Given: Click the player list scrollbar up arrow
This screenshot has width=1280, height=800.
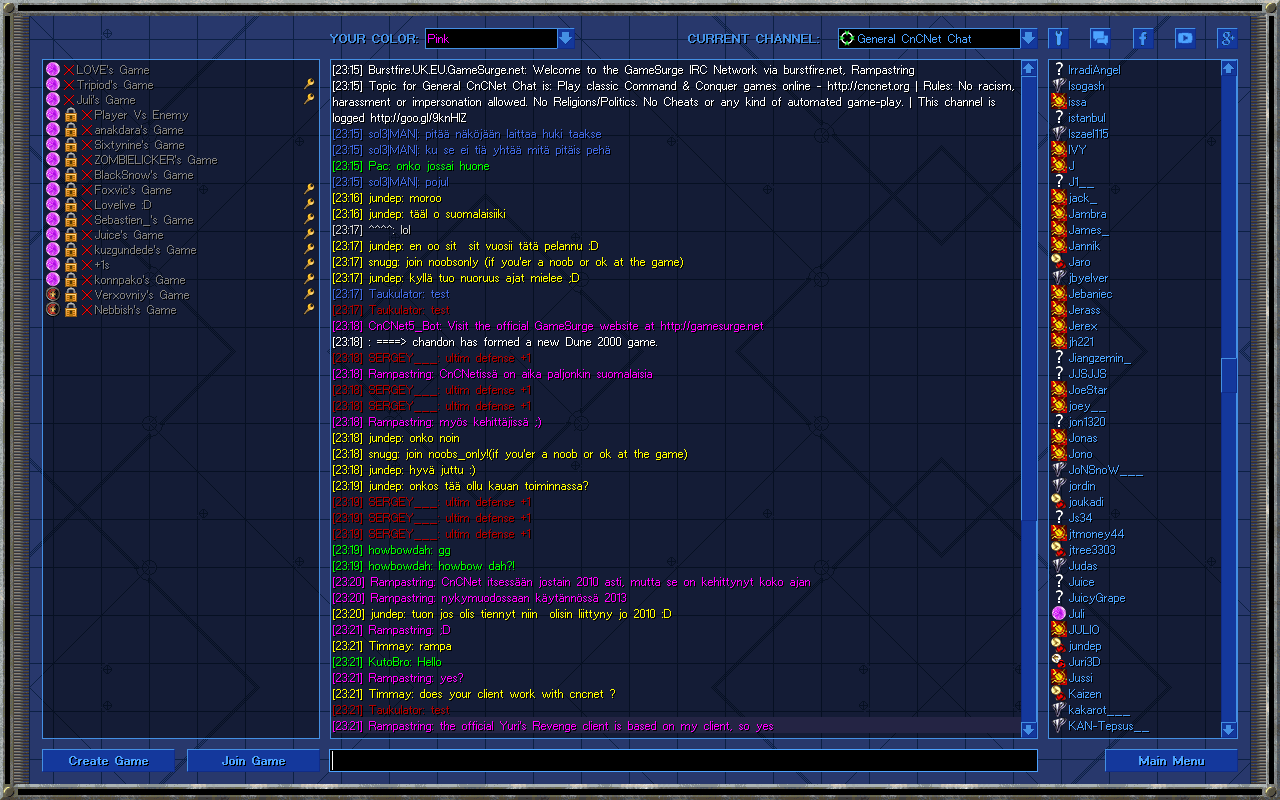Looking at the screenshot, I should (1229, 69).
